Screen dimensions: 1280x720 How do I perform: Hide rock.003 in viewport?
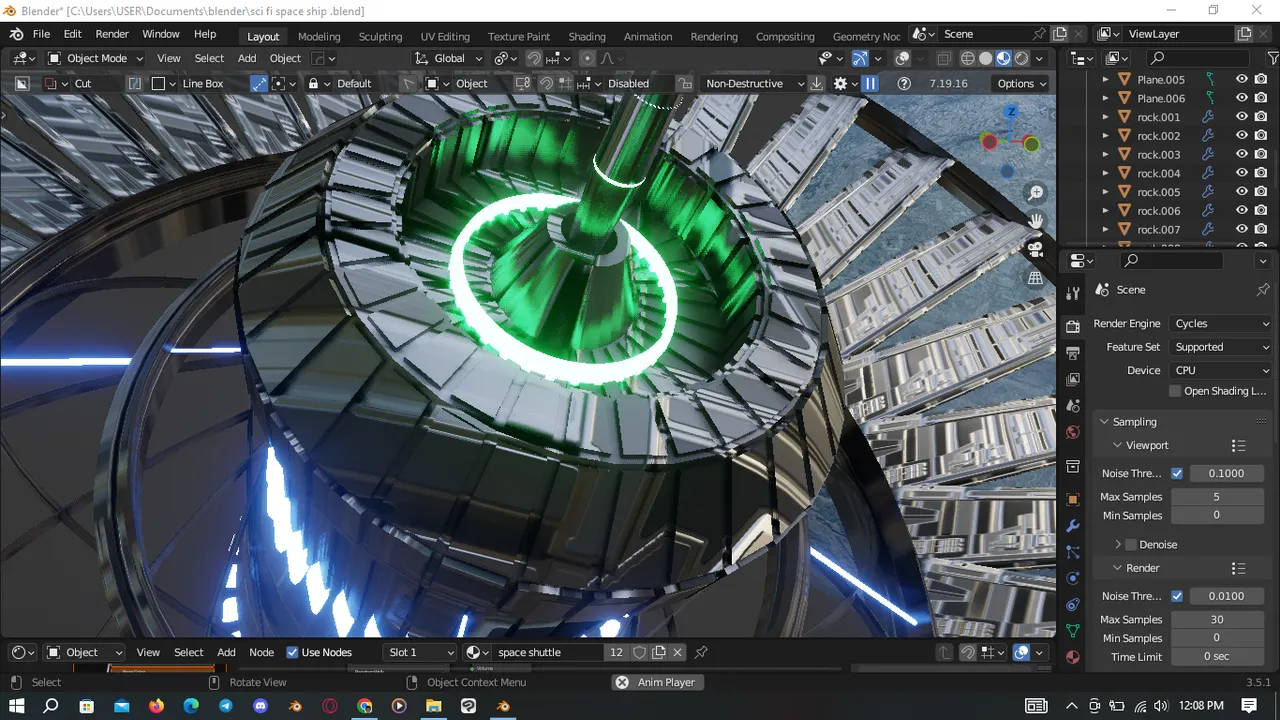[x=1242, y=154]
